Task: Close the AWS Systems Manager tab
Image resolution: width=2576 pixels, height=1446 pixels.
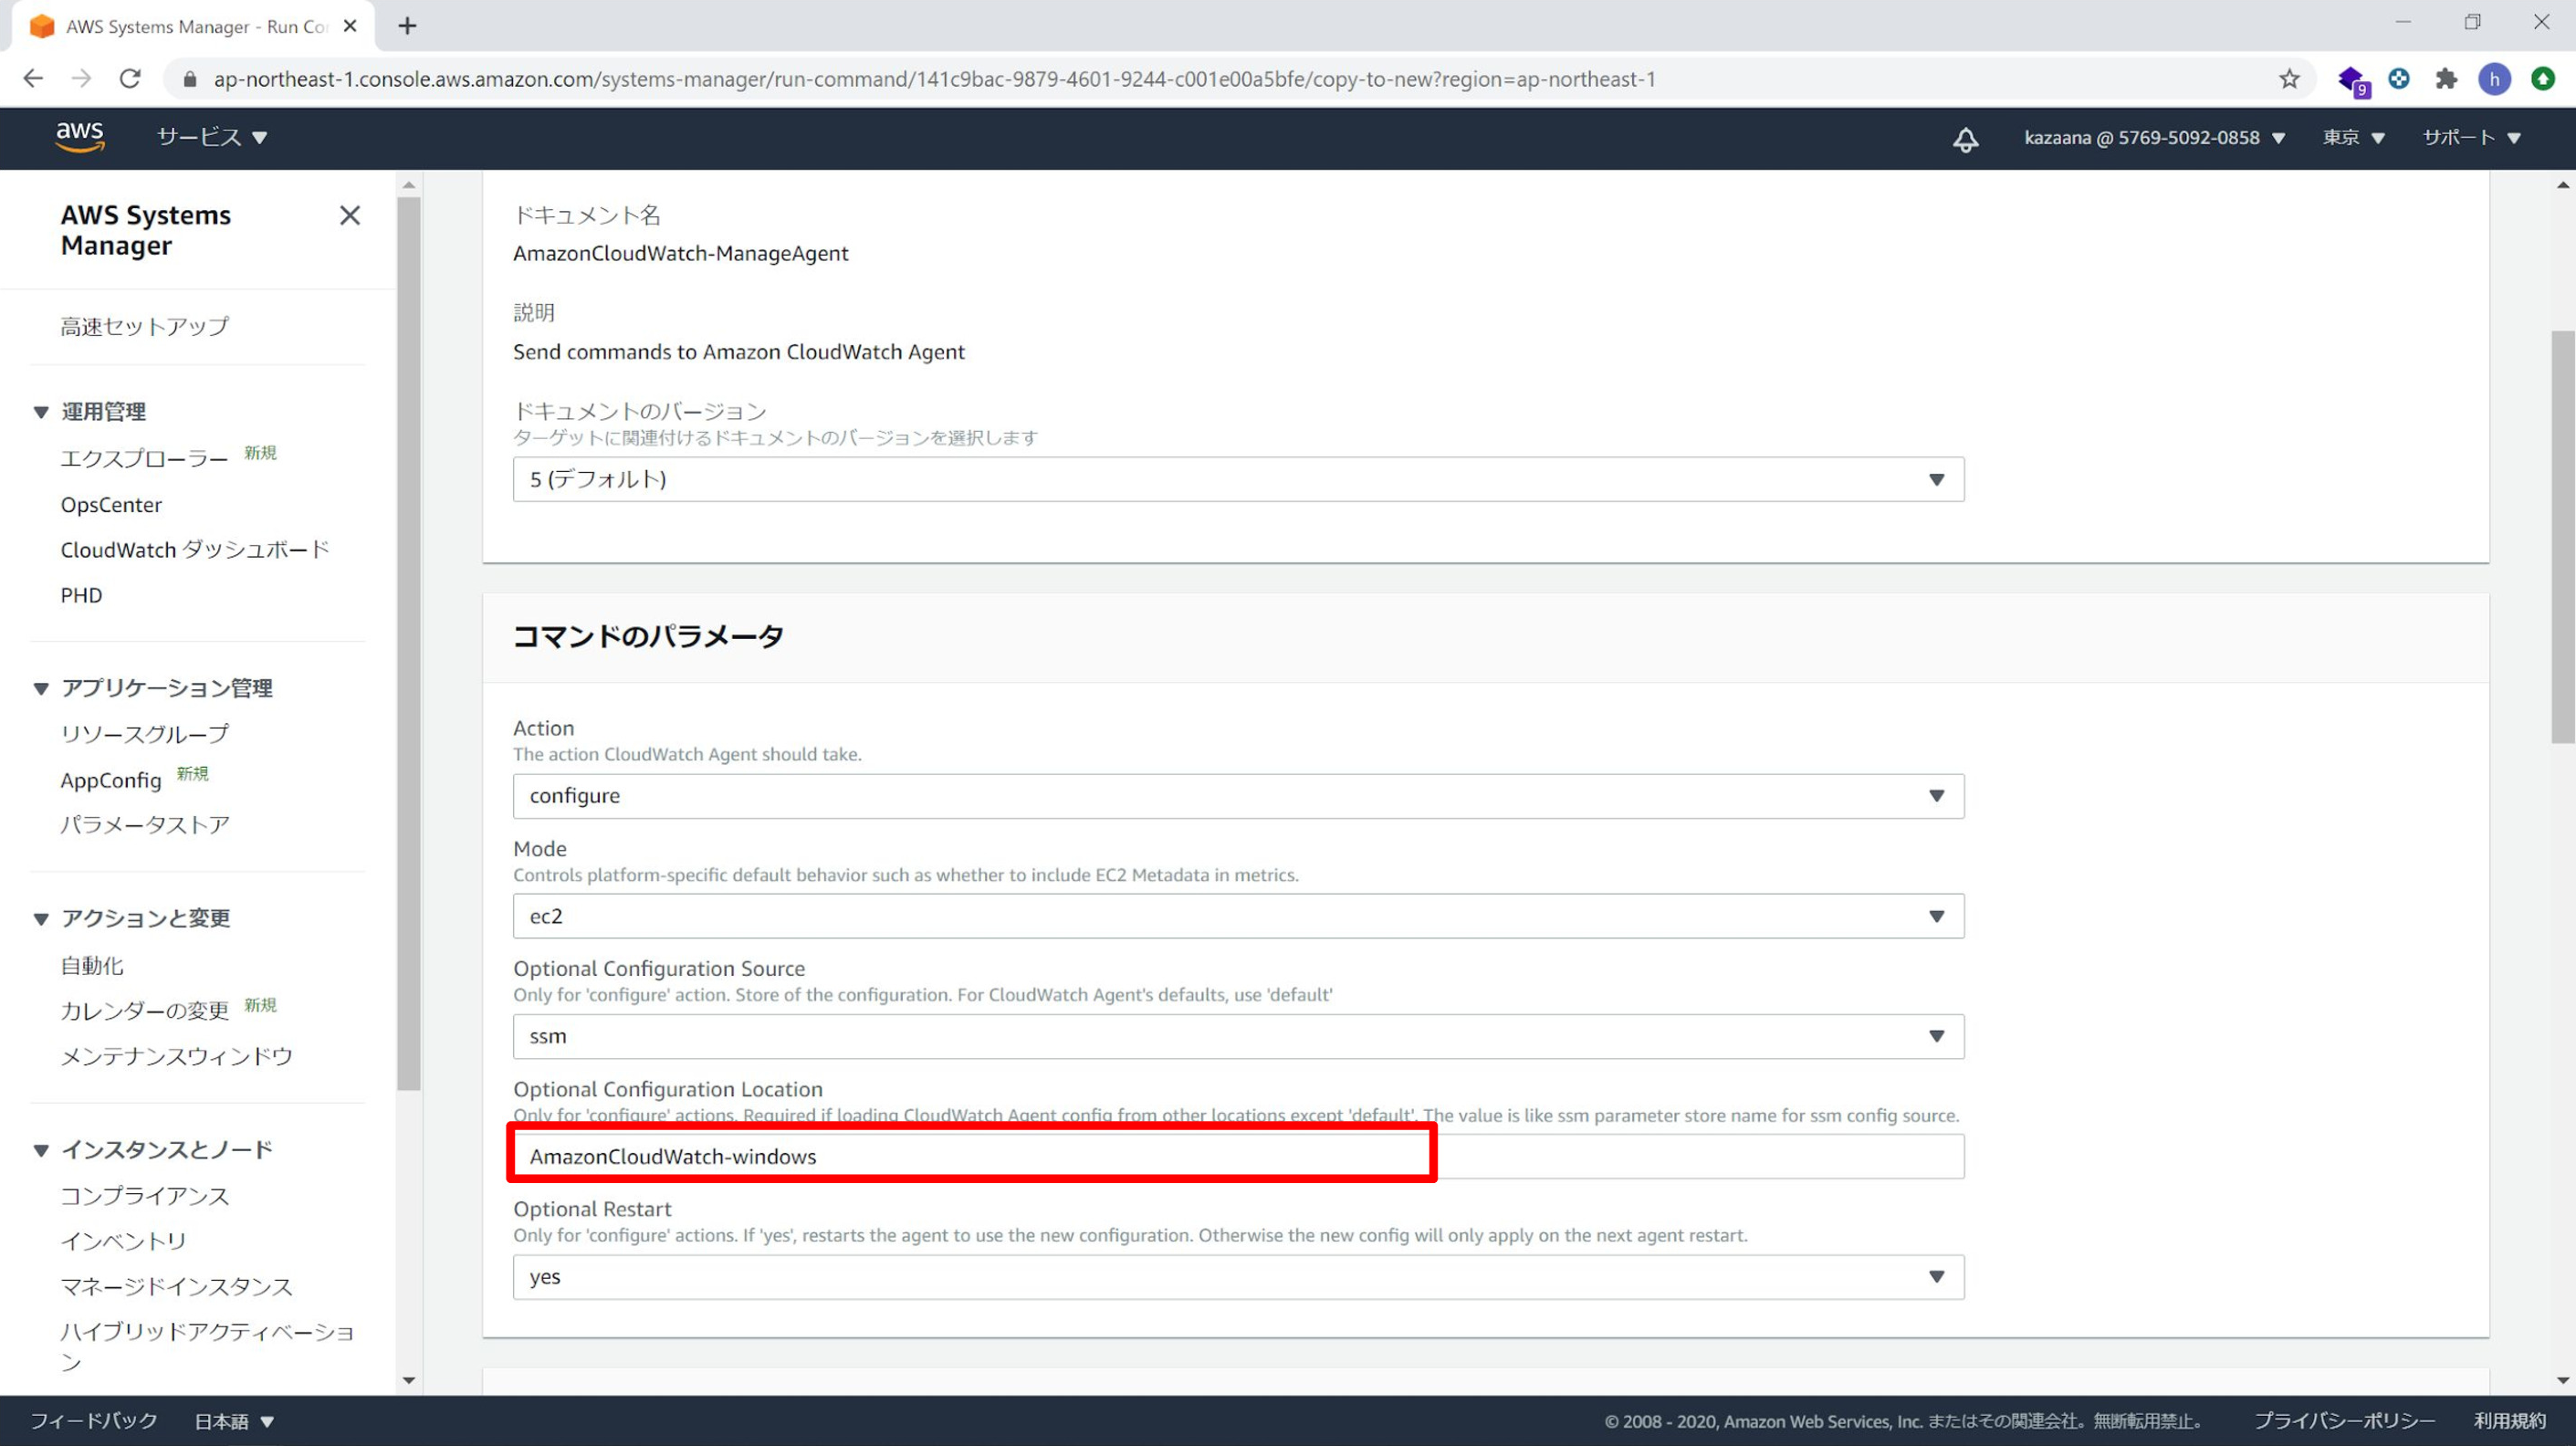Action: tap(350, 26)
